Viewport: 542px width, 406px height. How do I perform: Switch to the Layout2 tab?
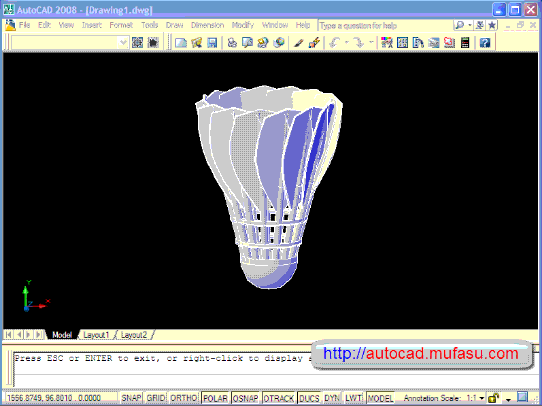[x=134, y=335]
